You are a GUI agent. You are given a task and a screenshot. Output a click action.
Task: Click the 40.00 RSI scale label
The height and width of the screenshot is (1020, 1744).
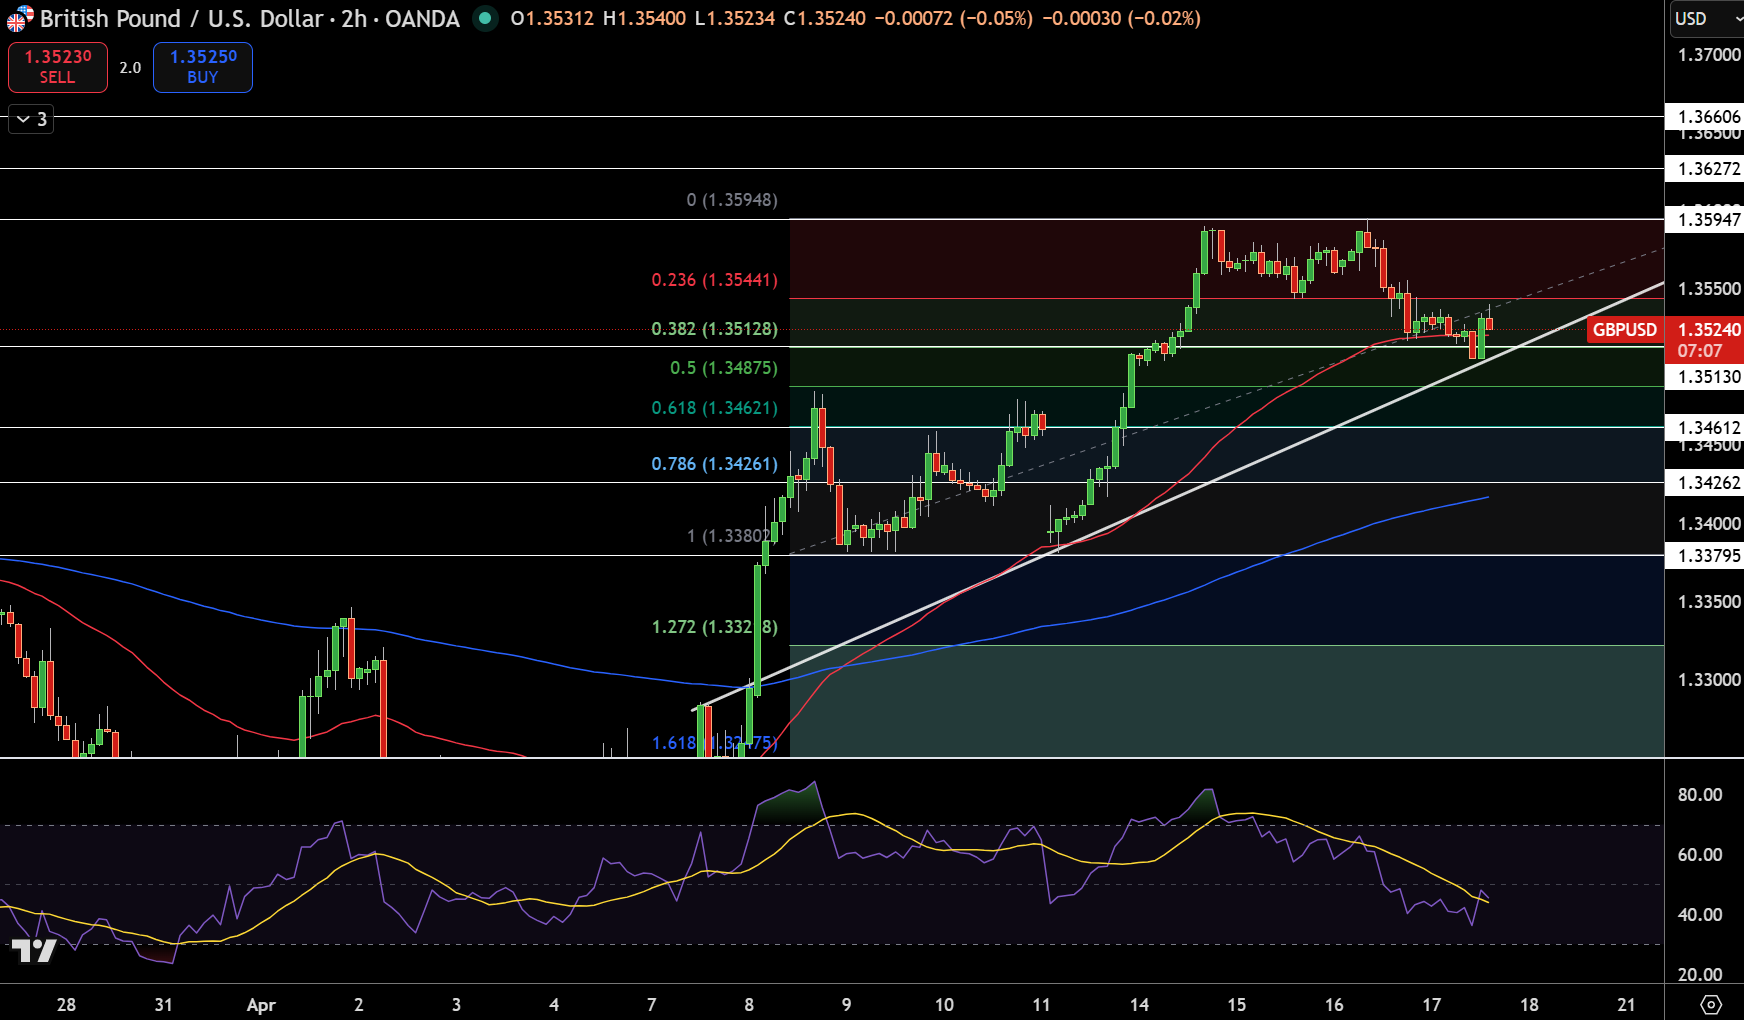(x=1700, y=915)
